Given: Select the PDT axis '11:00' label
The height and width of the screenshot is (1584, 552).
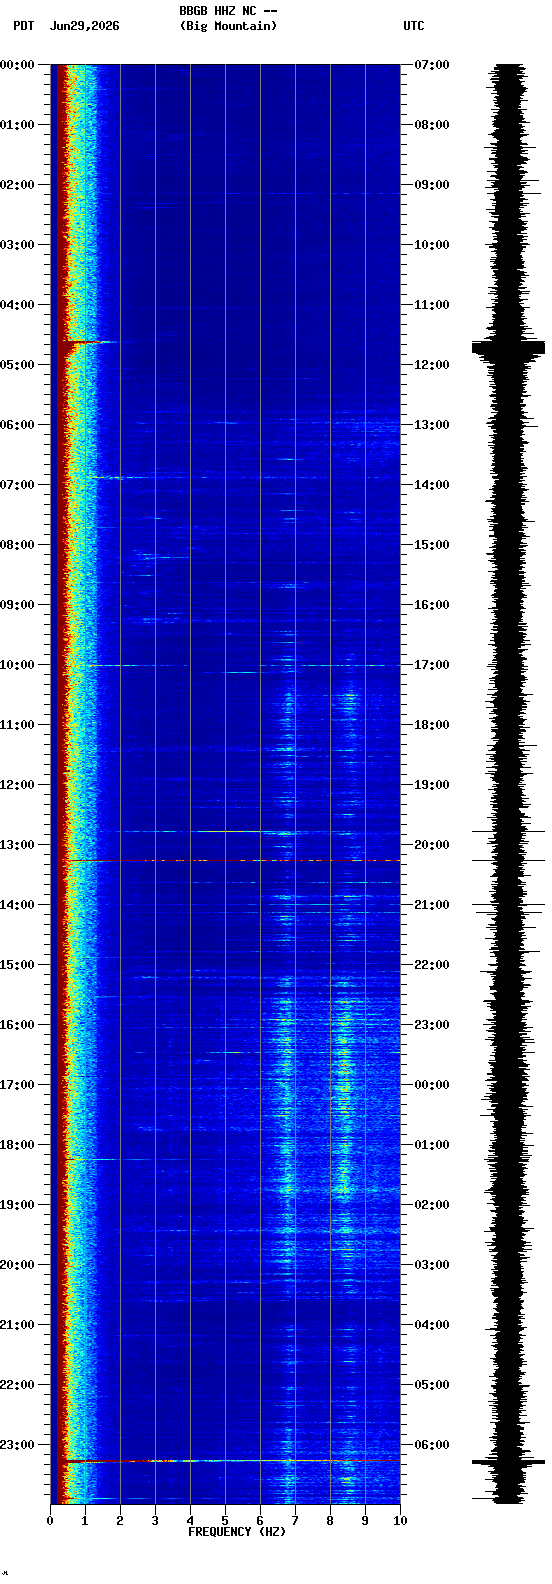Looking at the screenshot, I should [17, 725].
